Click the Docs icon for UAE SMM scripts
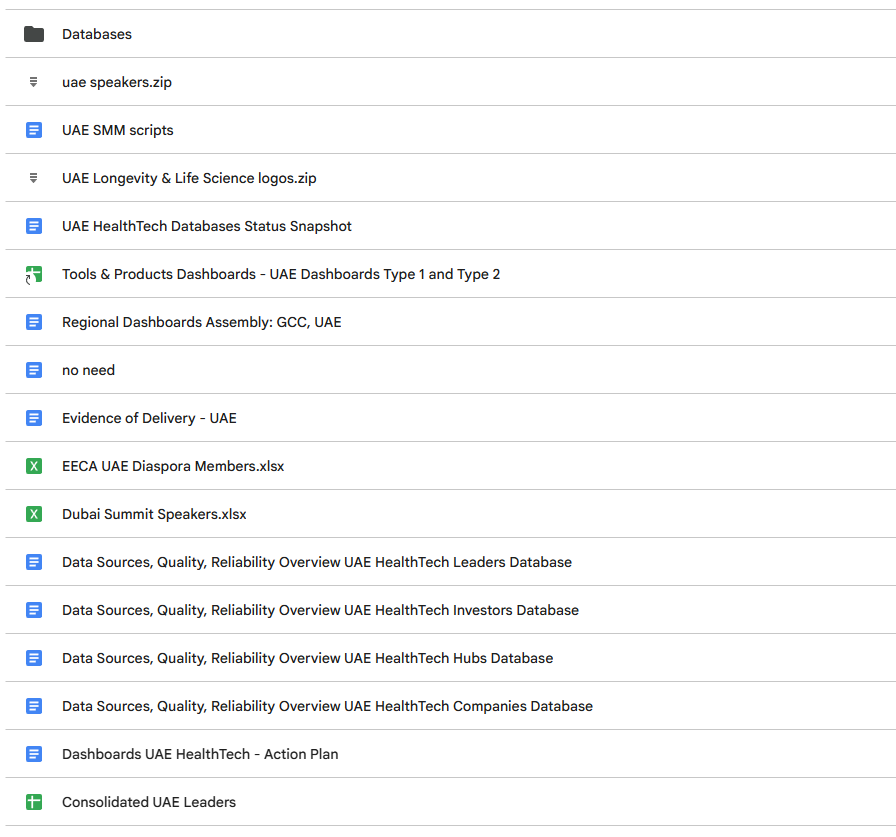Screen dimensions: 896x837 (x=34, y=130)
